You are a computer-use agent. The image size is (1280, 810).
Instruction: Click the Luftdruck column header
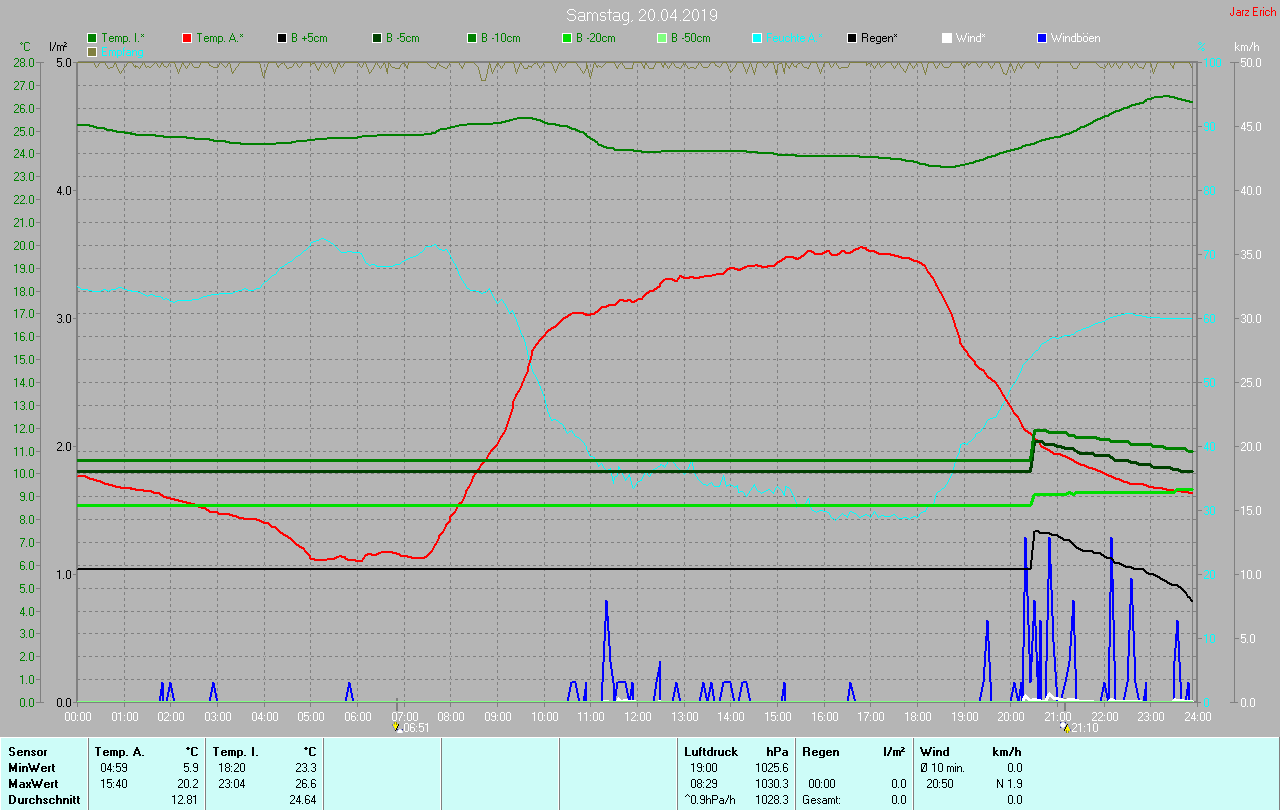click(x=711, y=752)
